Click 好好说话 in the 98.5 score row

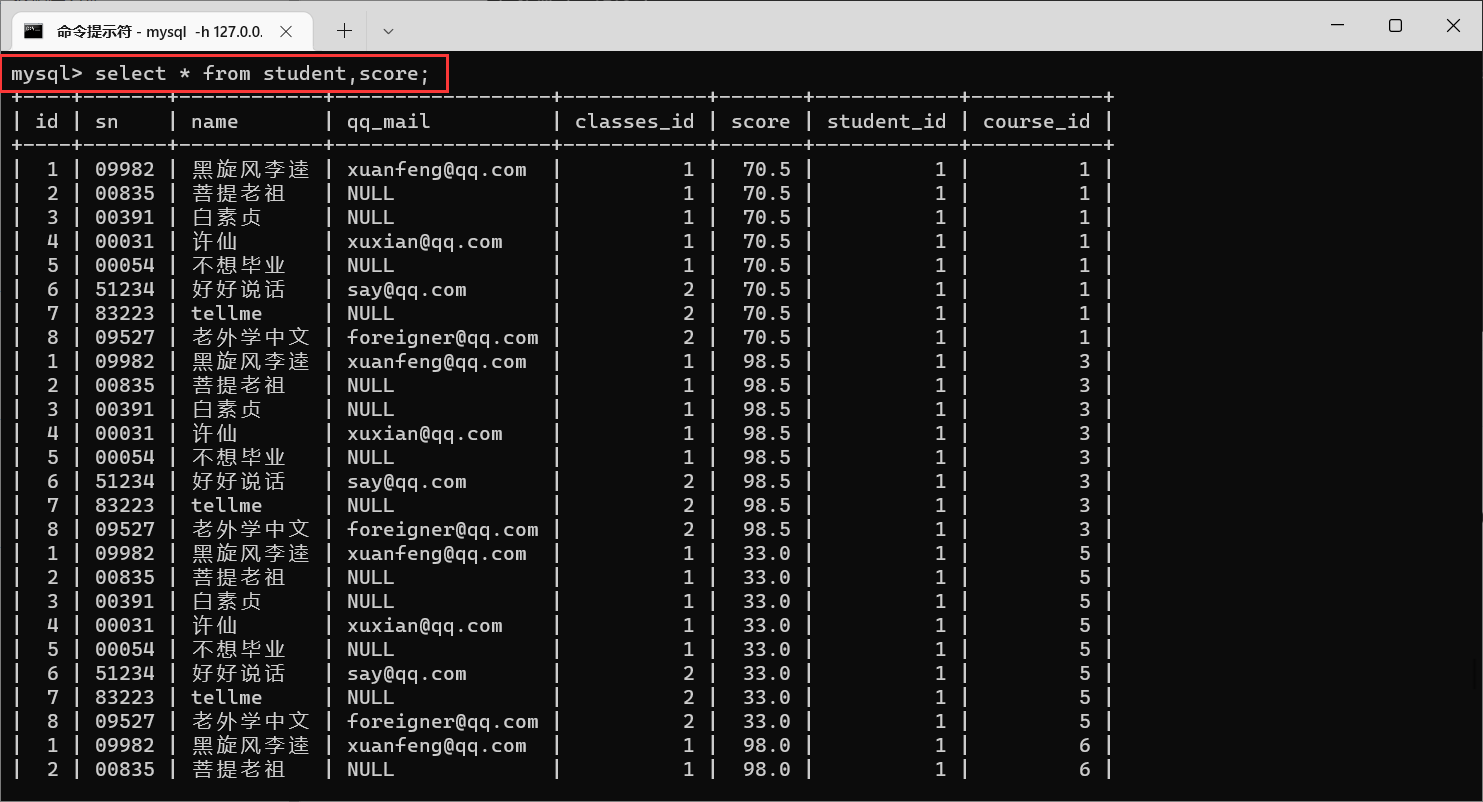pos(239,481)
